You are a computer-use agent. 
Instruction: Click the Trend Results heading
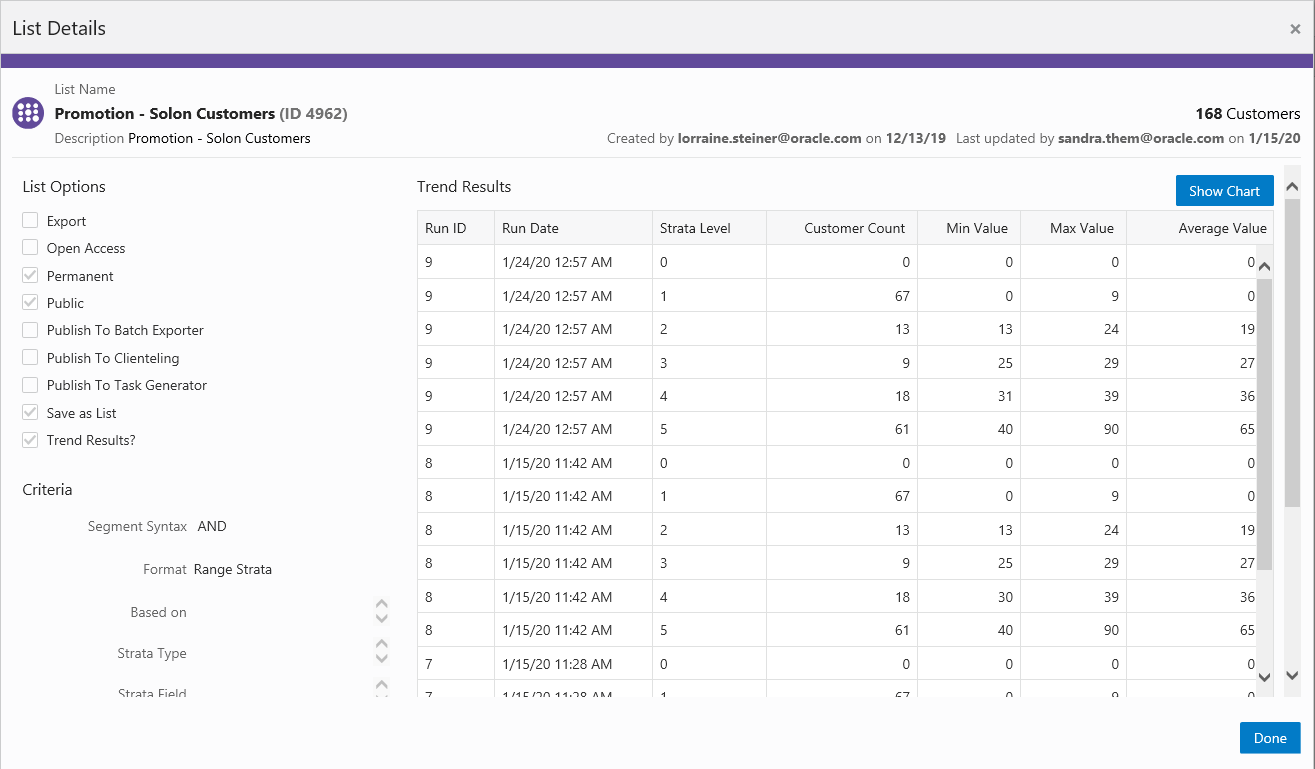(x=464, y=187)
